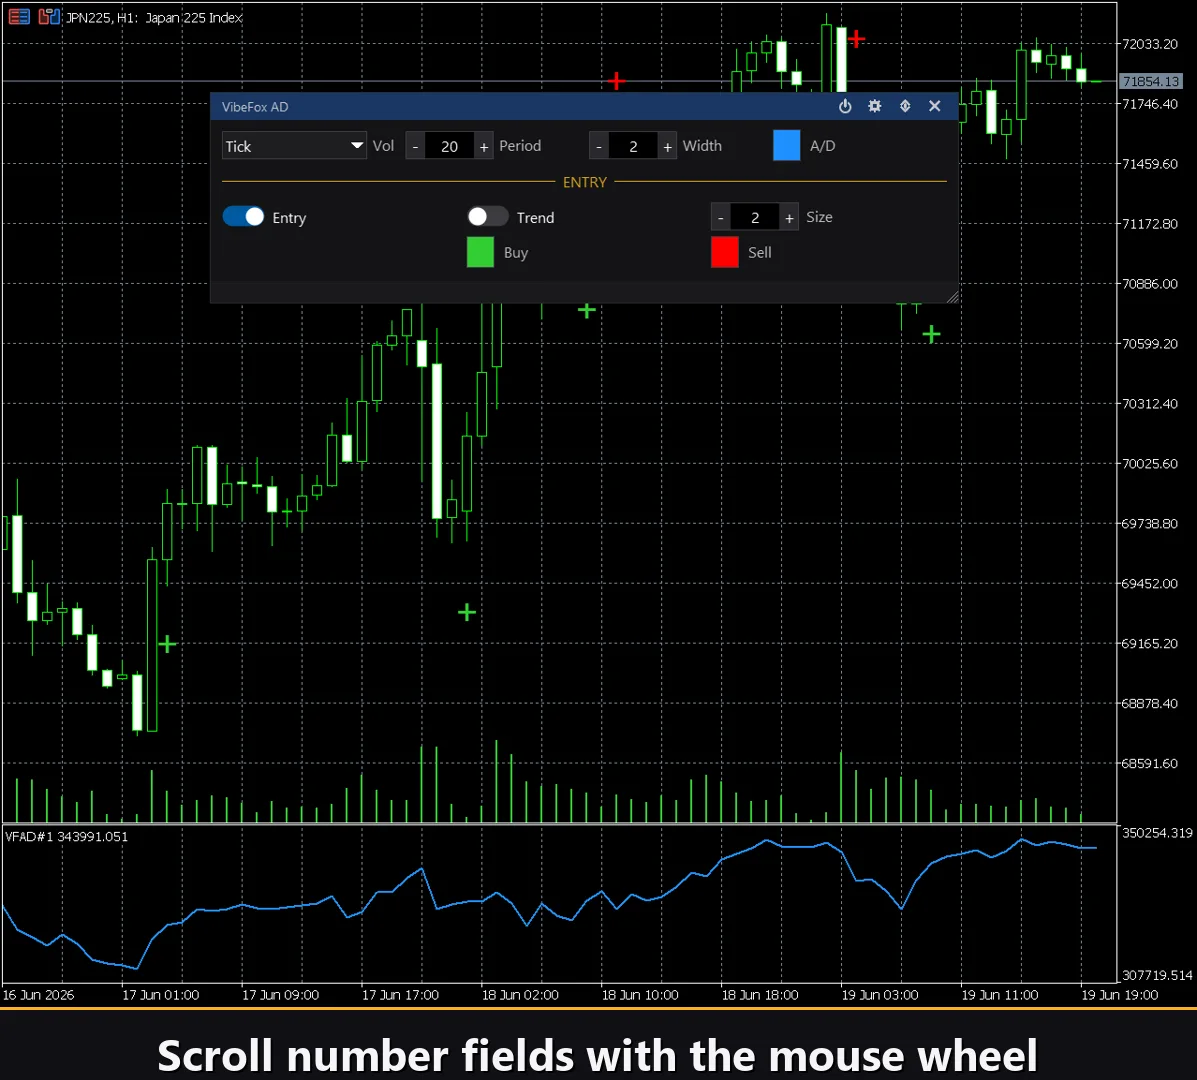Click the 17 Jun 09:00 time label
Image resolution: width=1197 pixels, height=1080 pixels.
(280, 995)
